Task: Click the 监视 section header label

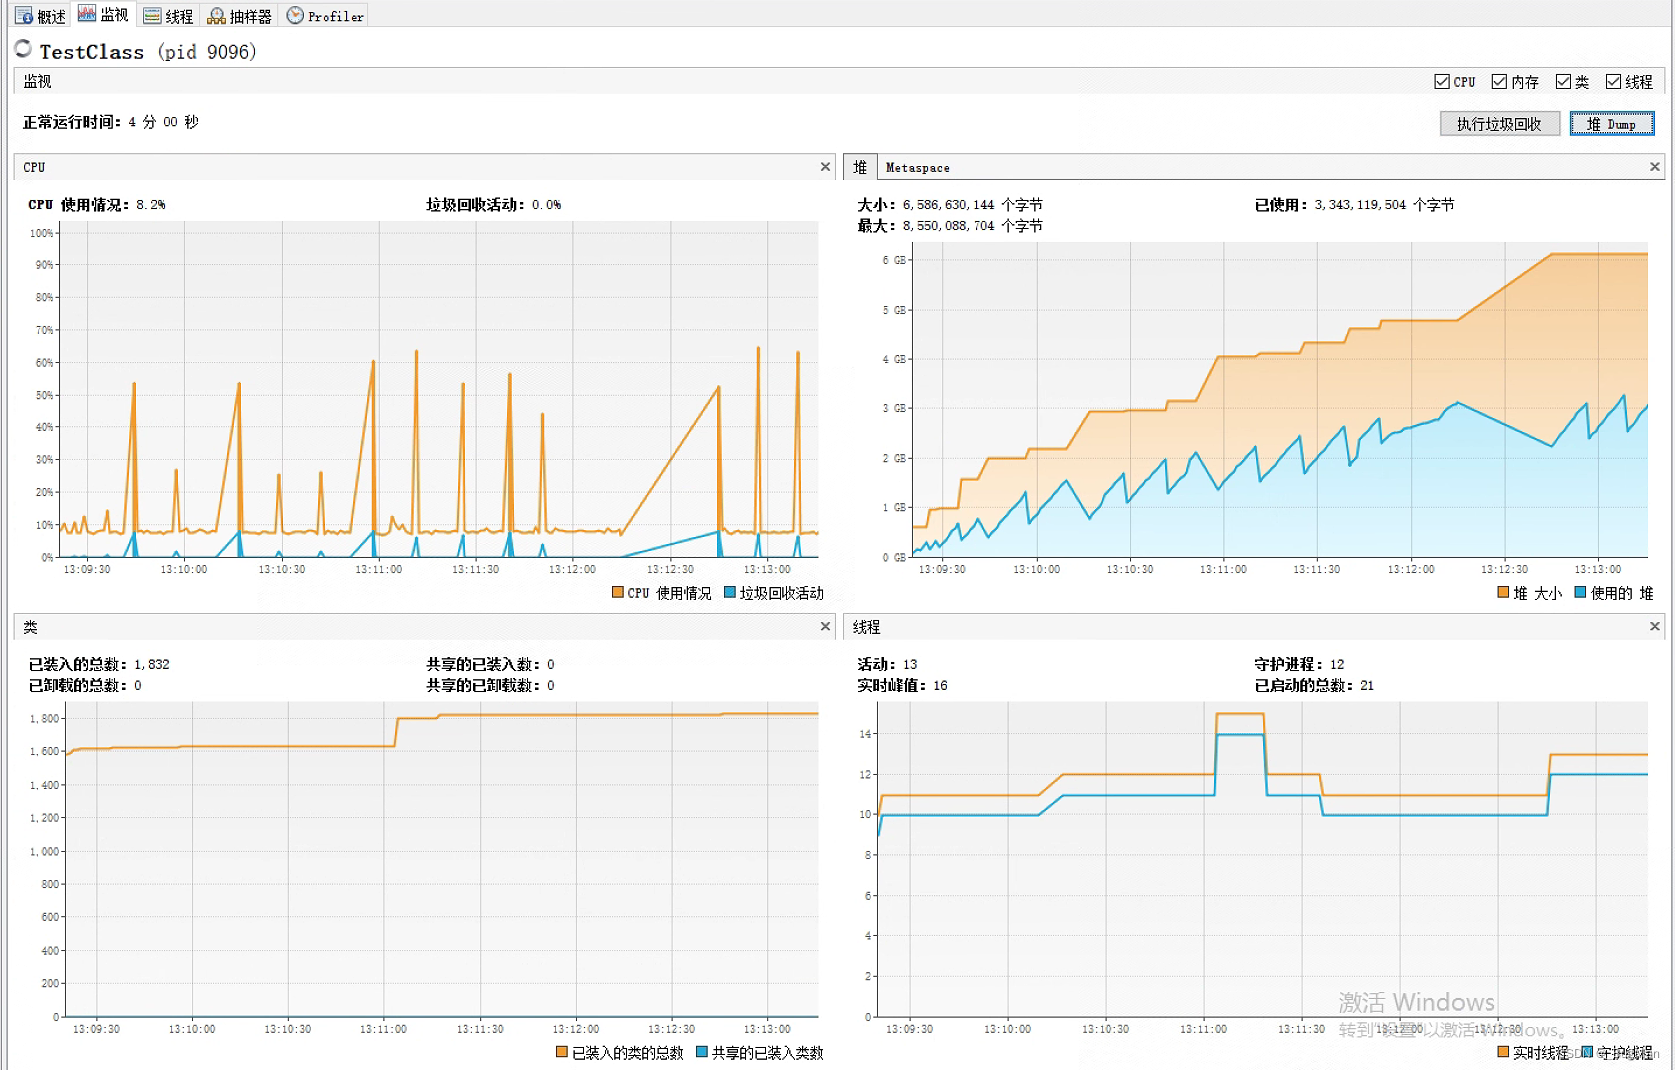Action: point(37,81)
